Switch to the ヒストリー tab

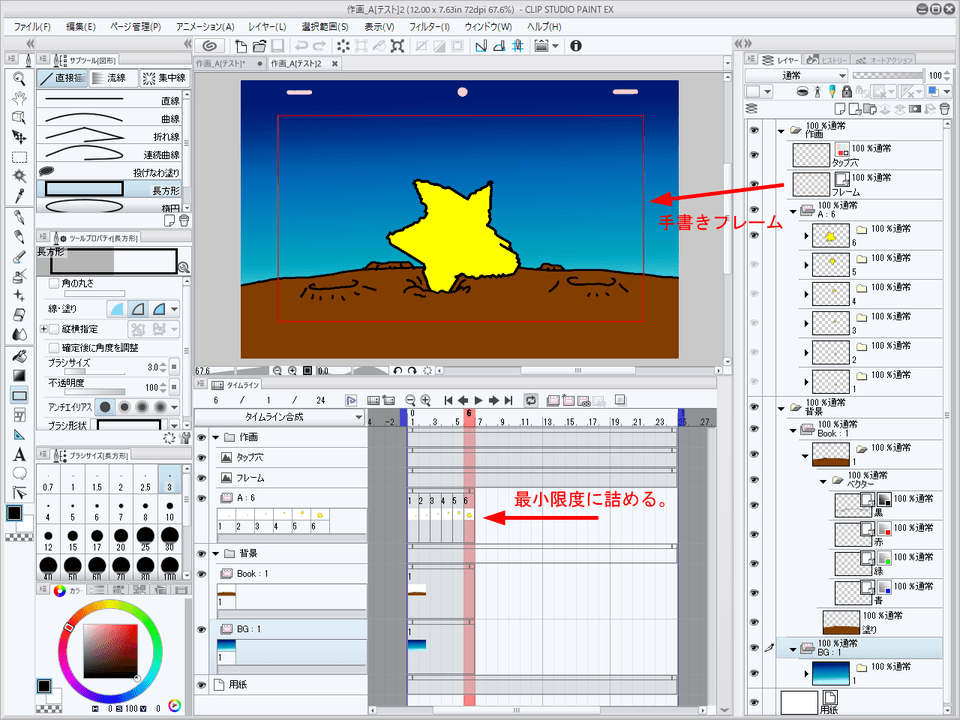[832, 60]
